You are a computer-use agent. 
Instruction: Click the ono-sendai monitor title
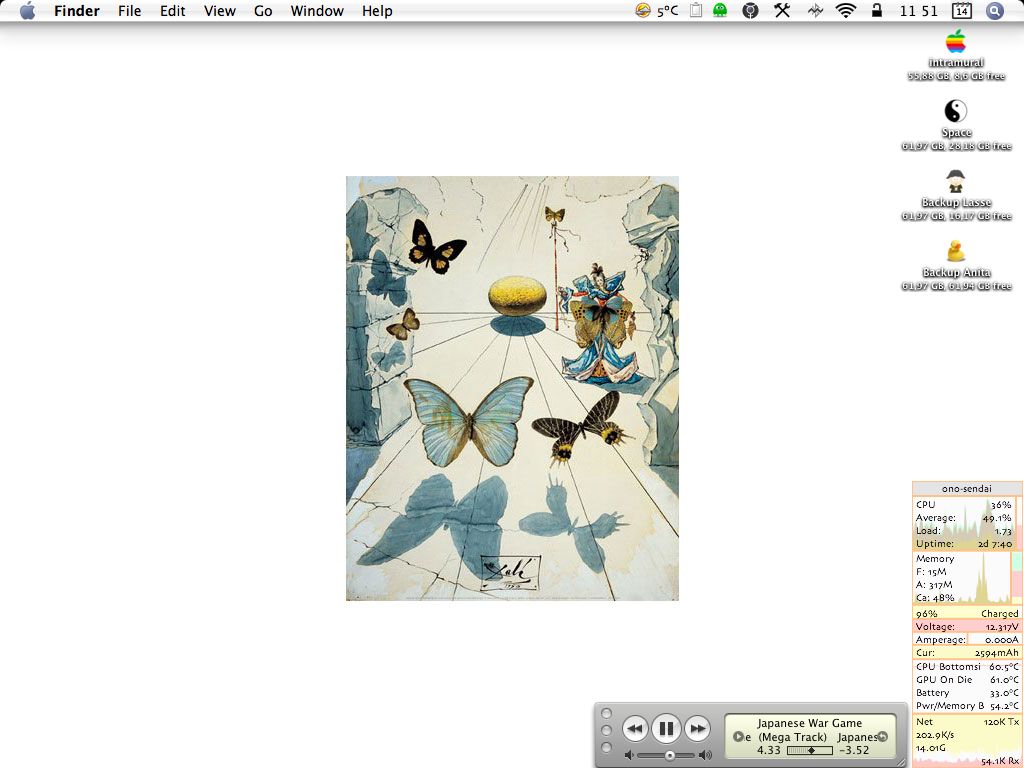click(967, 488)
